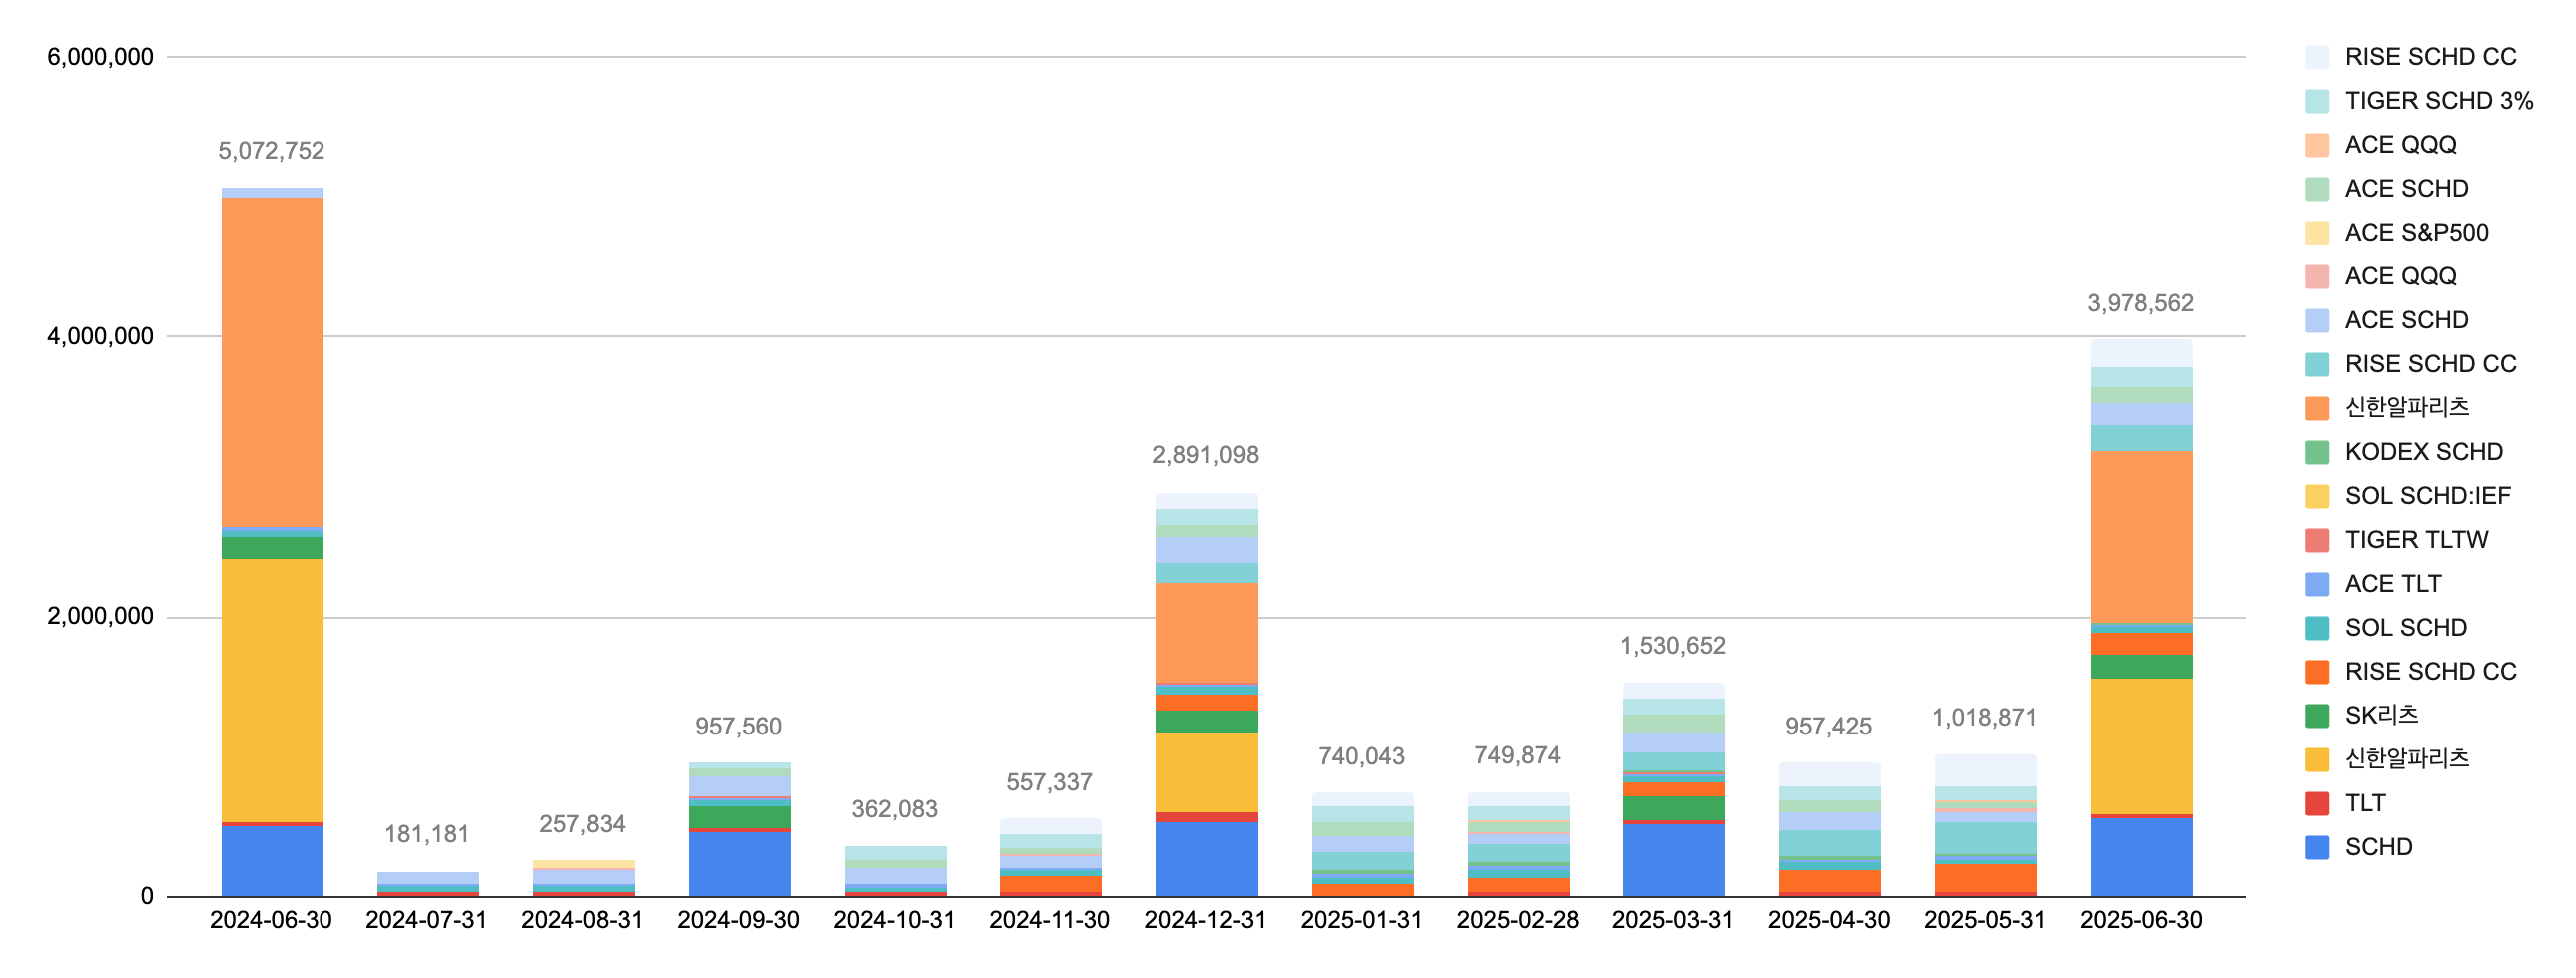Select the green SK리츠 legend swatch
Viewport: 2576px width, 978px height.
pos(2316,715)
